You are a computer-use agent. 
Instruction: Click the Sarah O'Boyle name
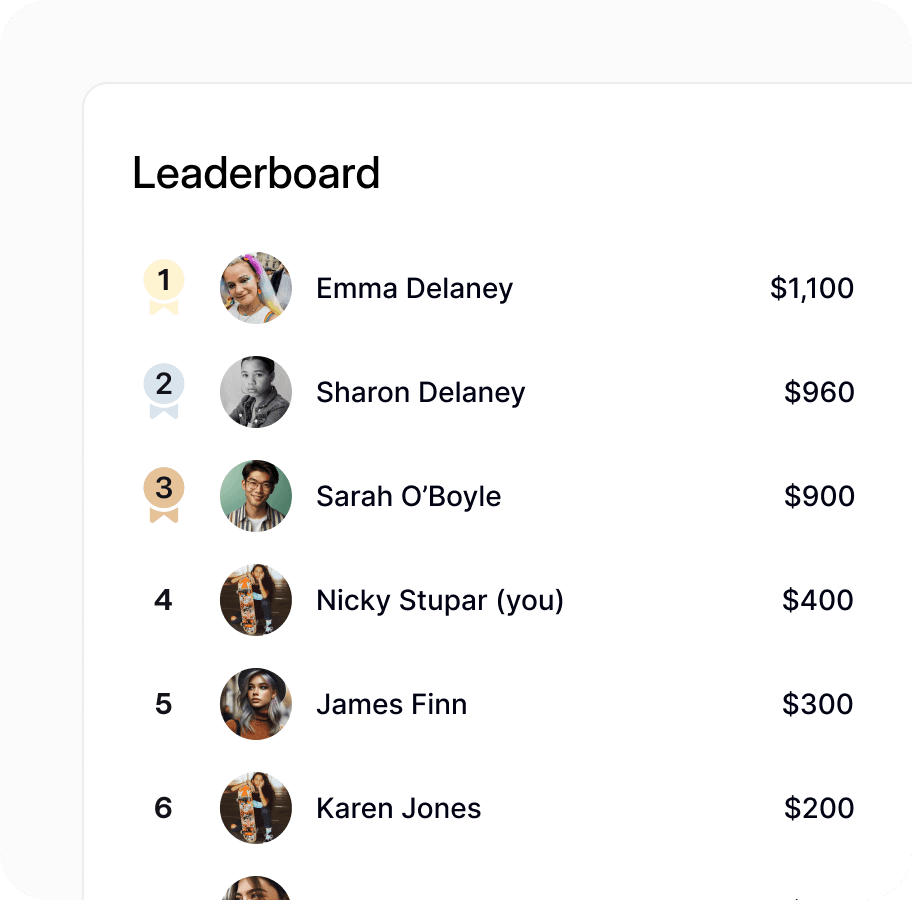(x=408, y=497)
